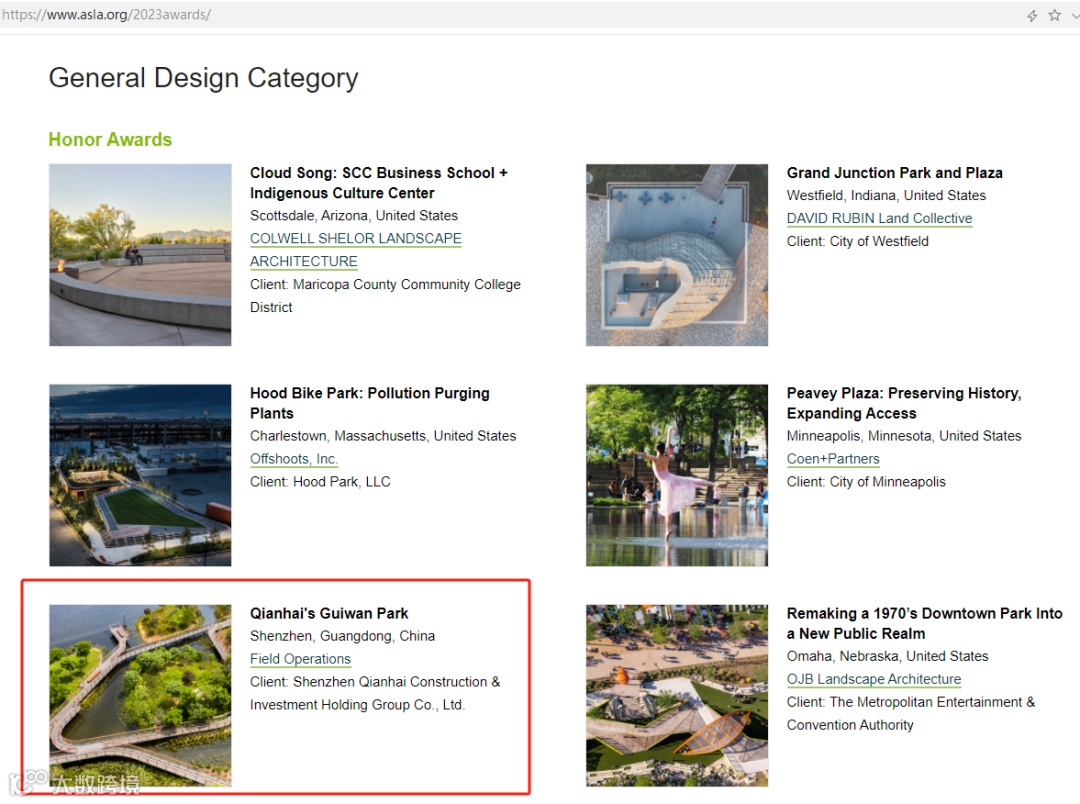Click Peavey Plaza: Preserving History title
The width and height of the screenshot is (1080, 804).
point(904,403)
